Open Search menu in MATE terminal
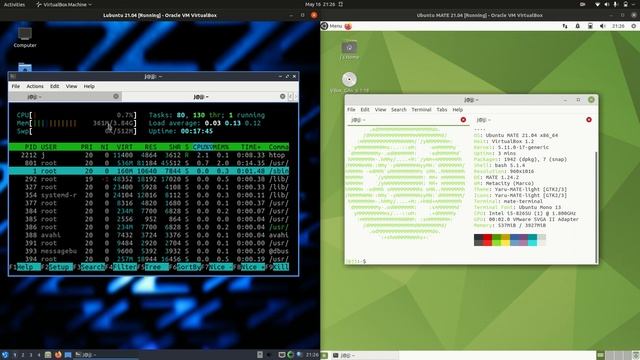This screenshot has width=640, height=360. click(399, 110)
